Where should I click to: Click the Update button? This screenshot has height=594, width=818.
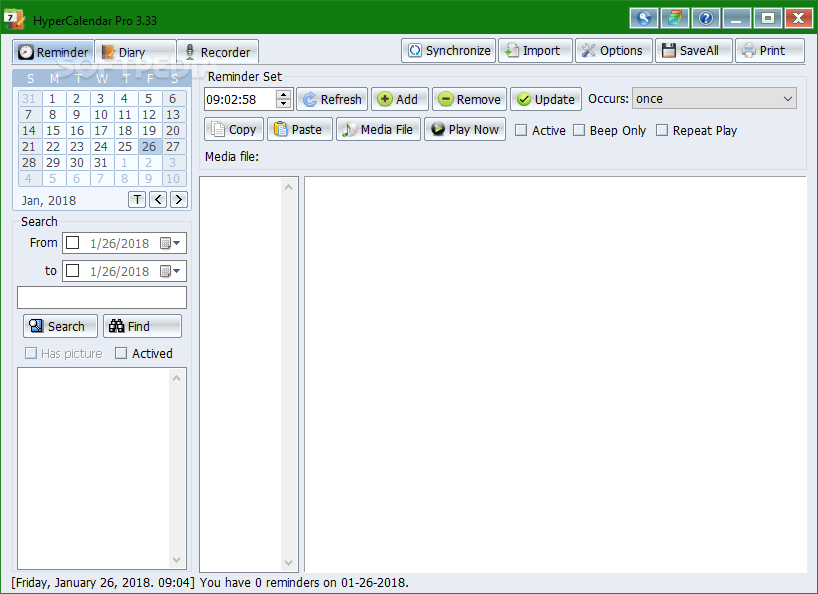tap(546, 99)
